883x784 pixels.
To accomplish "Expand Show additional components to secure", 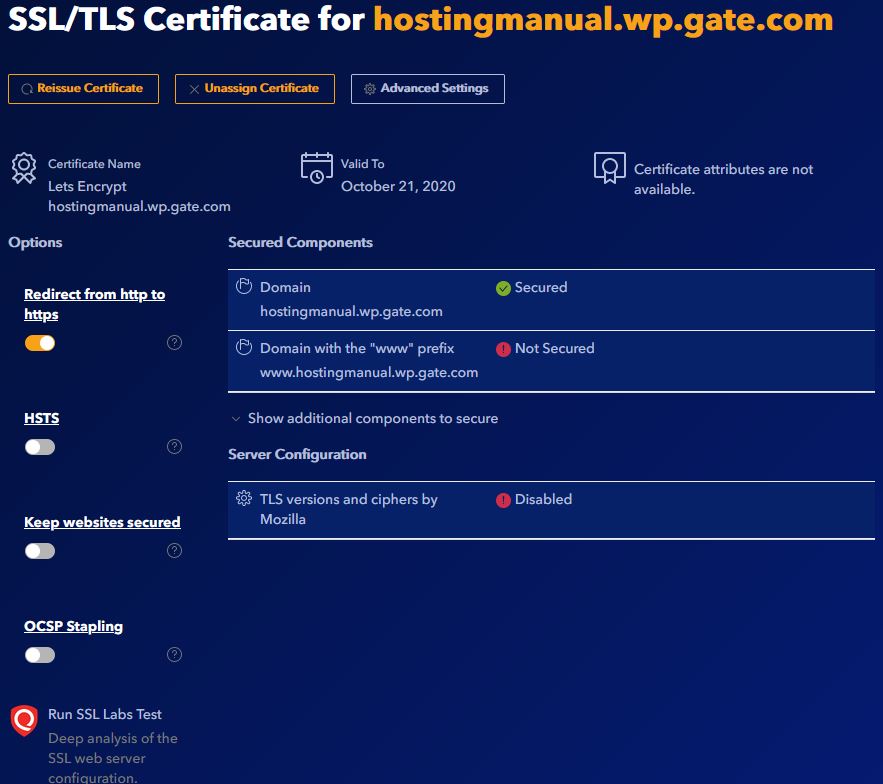I will point(366,418).
